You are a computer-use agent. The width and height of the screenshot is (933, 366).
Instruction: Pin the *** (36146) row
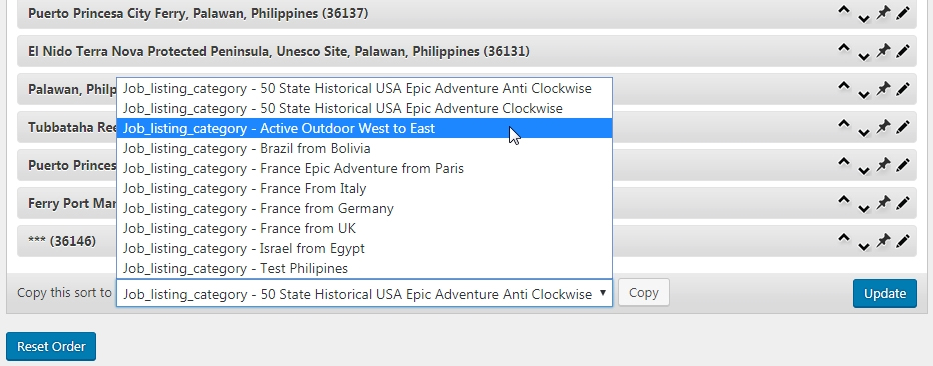pyautogui.click(x=883, y=241)
